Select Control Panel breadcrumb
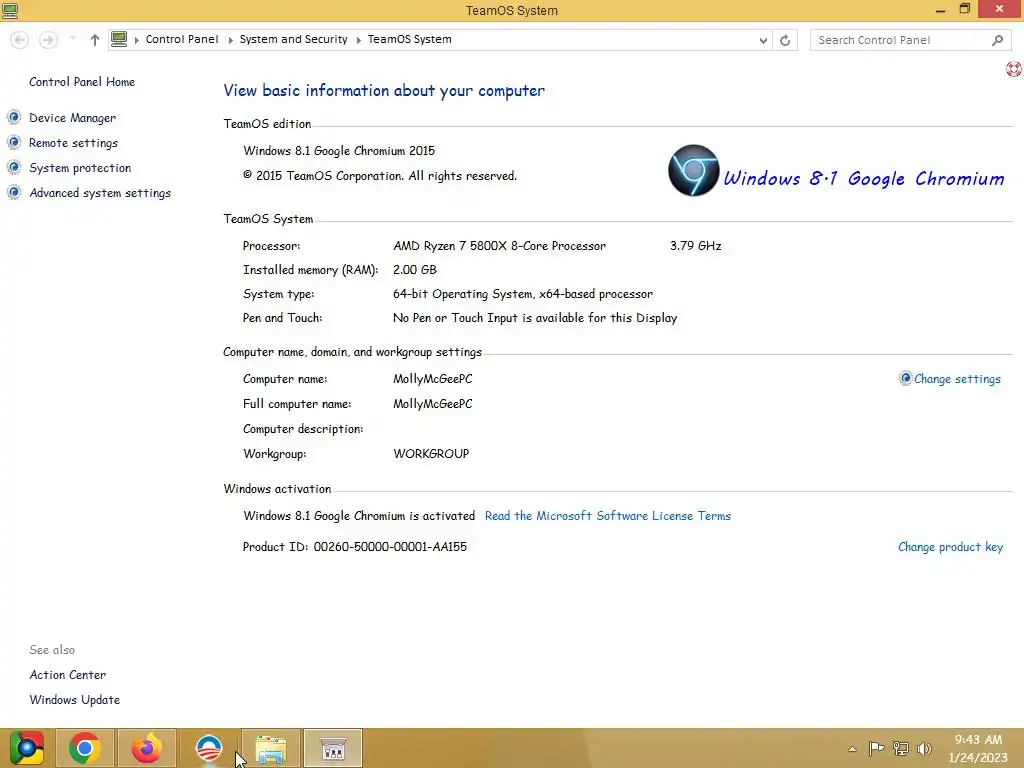This screenshot has width=1024, height=768. click(x=182, y=39)
